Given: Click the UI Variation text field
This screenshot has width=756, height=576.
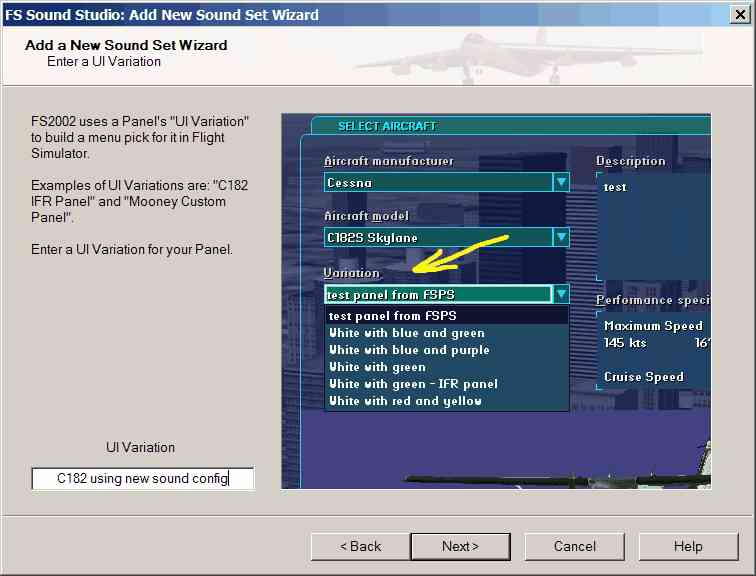Looking at the screenshot, I should (x=143, y=478).
